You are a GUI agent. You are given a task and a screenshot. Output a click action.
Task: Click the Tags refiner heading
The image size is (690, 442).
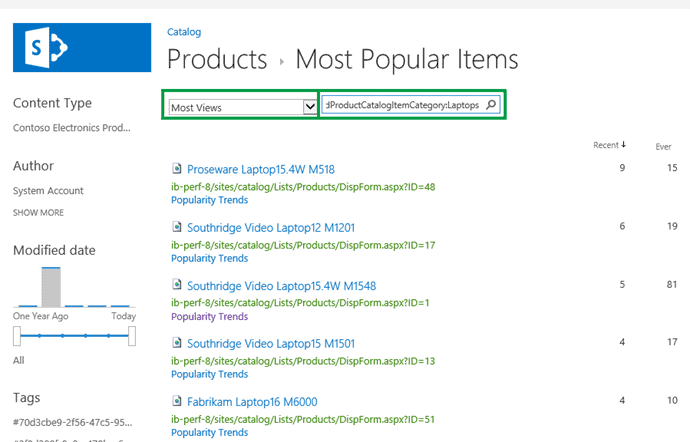[26, 398]
